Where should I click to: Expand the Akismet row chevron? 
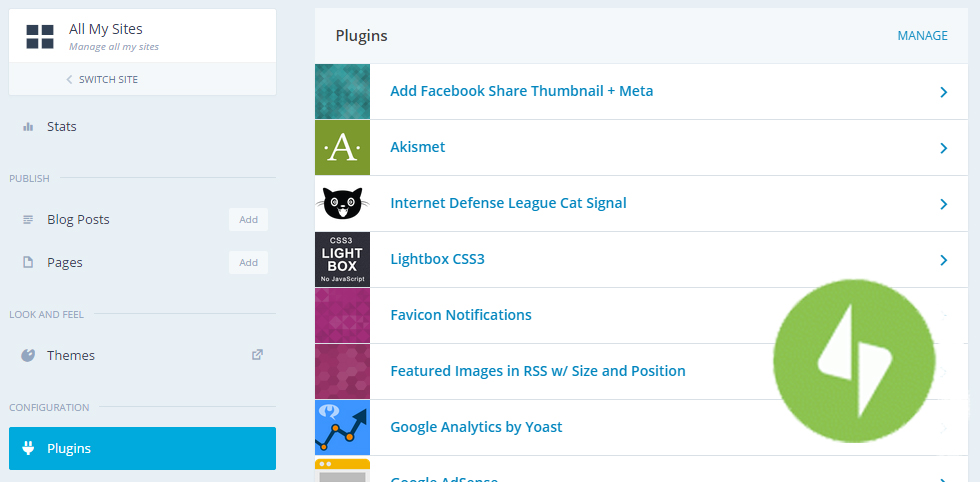pos(944,148)
